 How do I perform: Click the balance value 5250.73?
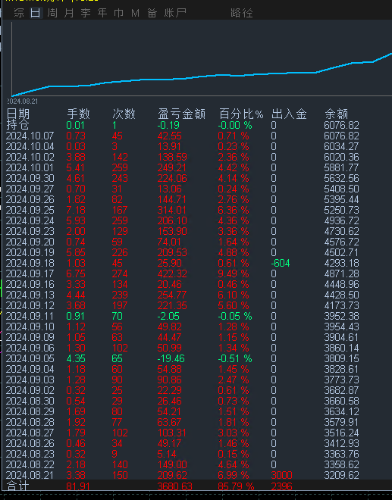[341, 210]
